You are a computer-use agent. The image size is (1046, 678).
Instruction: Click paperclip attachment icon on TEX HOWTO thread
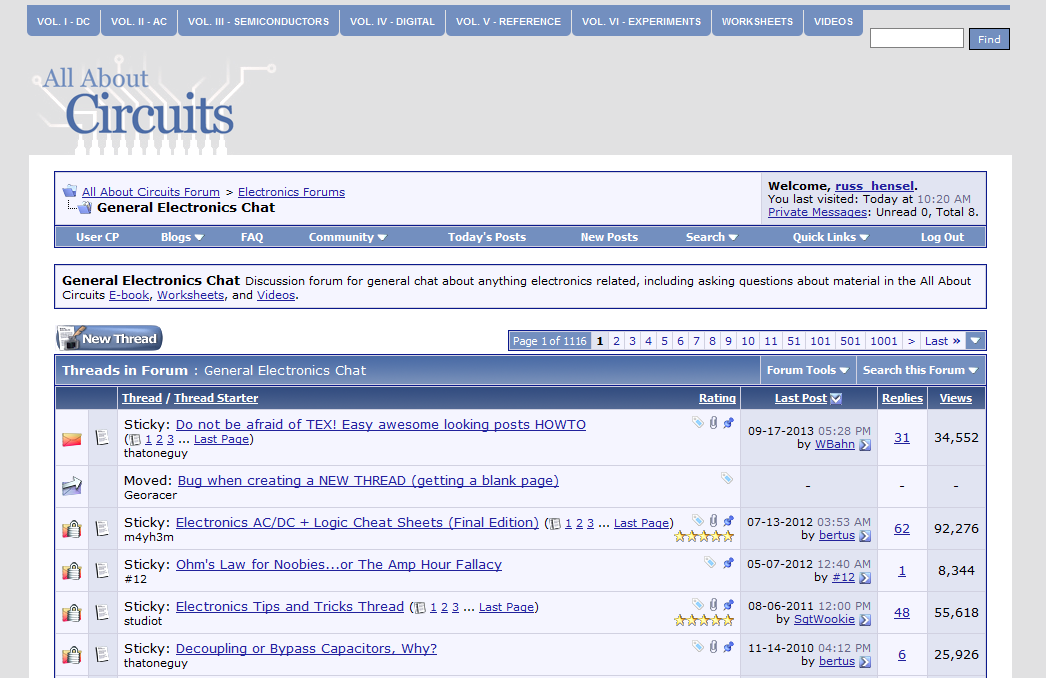pyautogui.click(x=713, y=422)
